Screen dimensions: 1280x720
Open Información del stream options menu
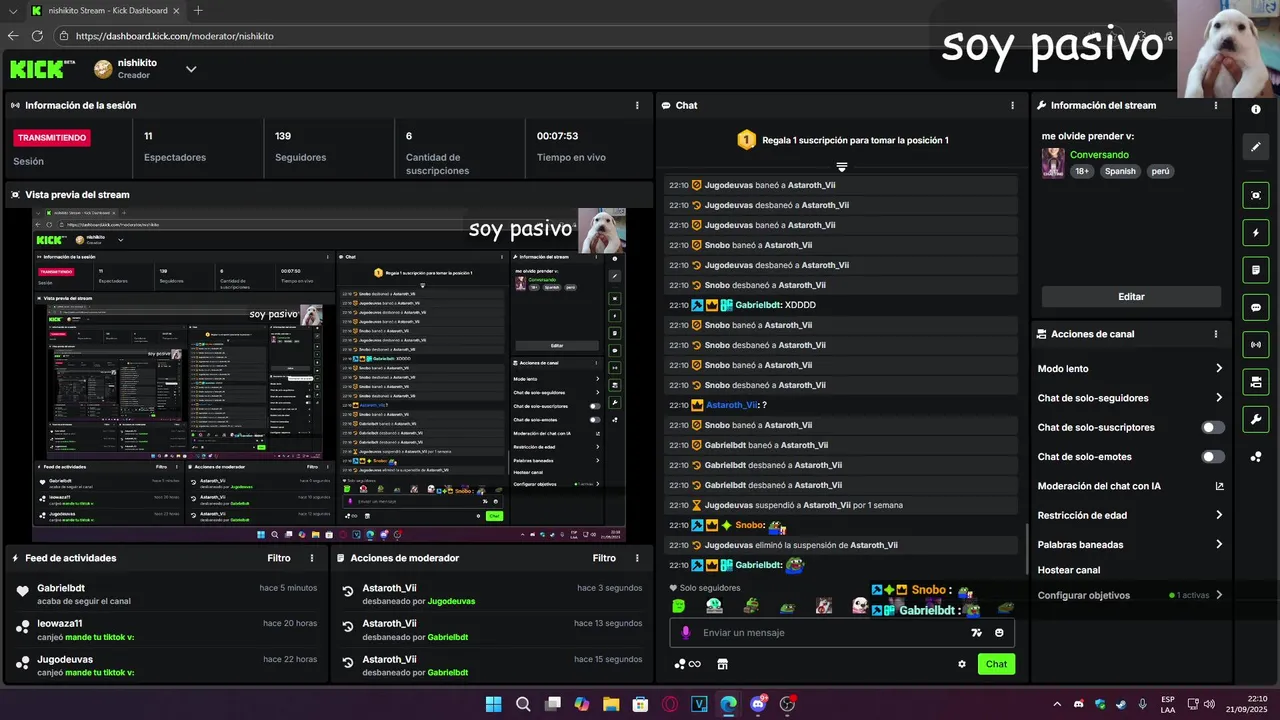point(1216,105)
